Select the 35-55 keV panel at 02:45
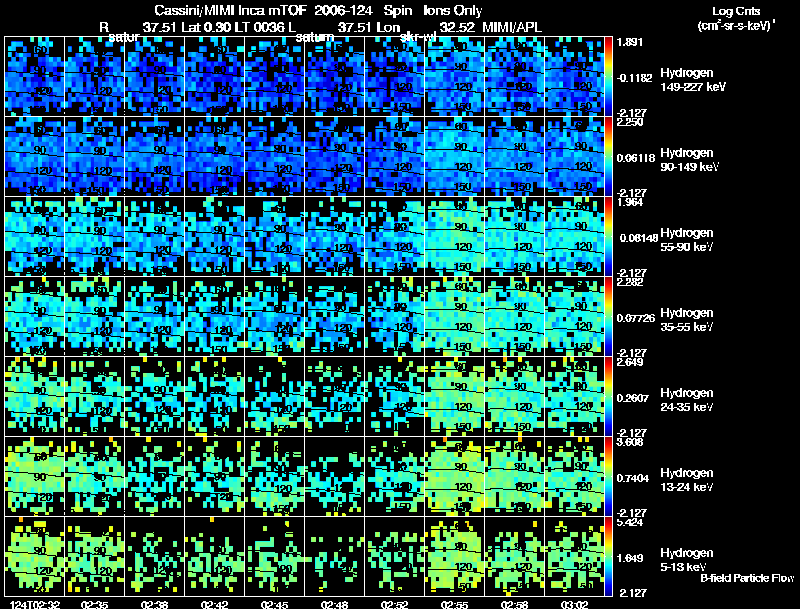800x609 pixels. 274,316
